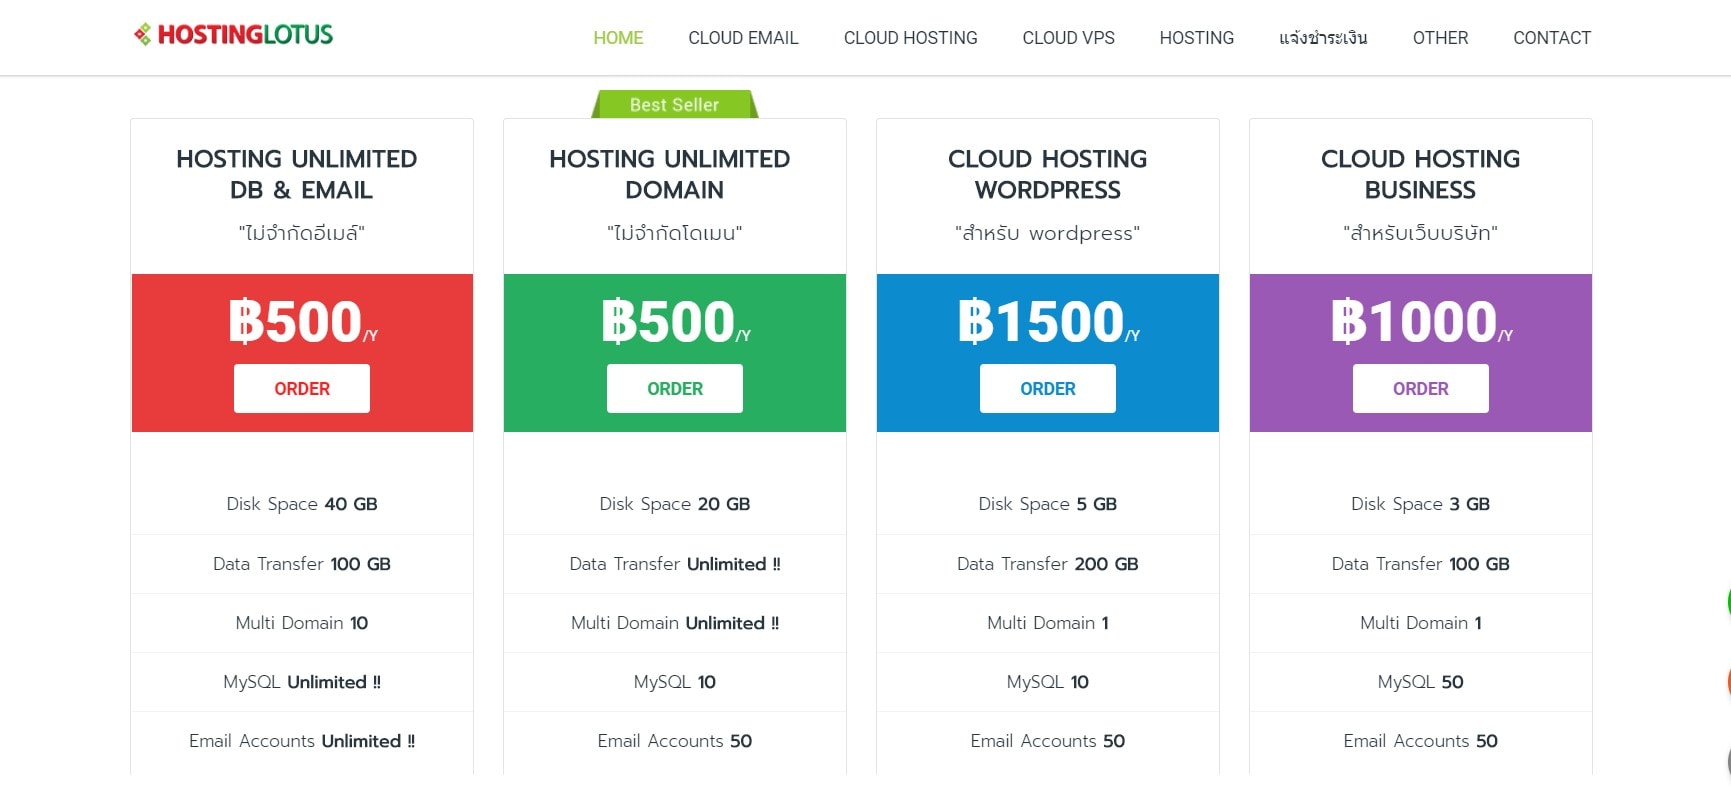
Task: Go to the CONTACT page
Action: click(x=1551, y=38)
